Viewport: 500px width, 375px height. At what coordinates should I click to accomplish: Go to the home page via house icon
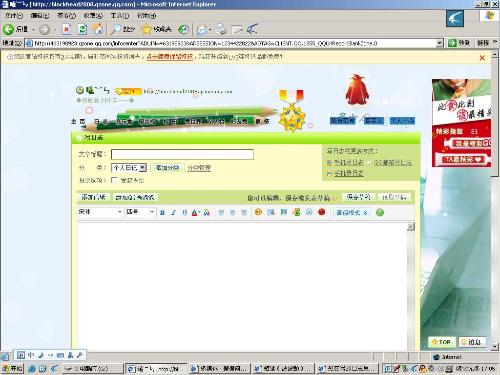tap(97, 29)
